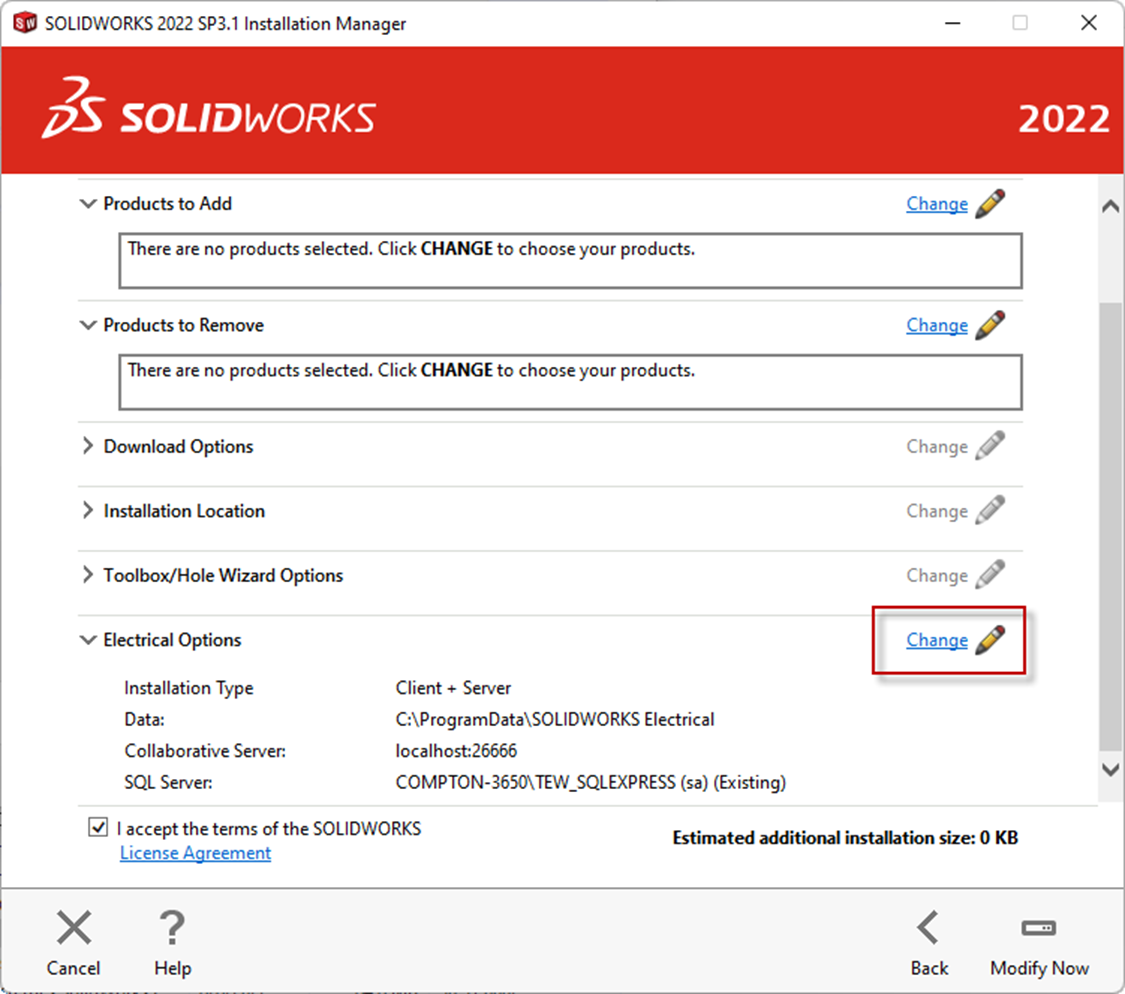Image resolution: width=1125 pixels, height=994 pixels.
Task: Collapse the Products to Remove section
Action: pos(88,325)
